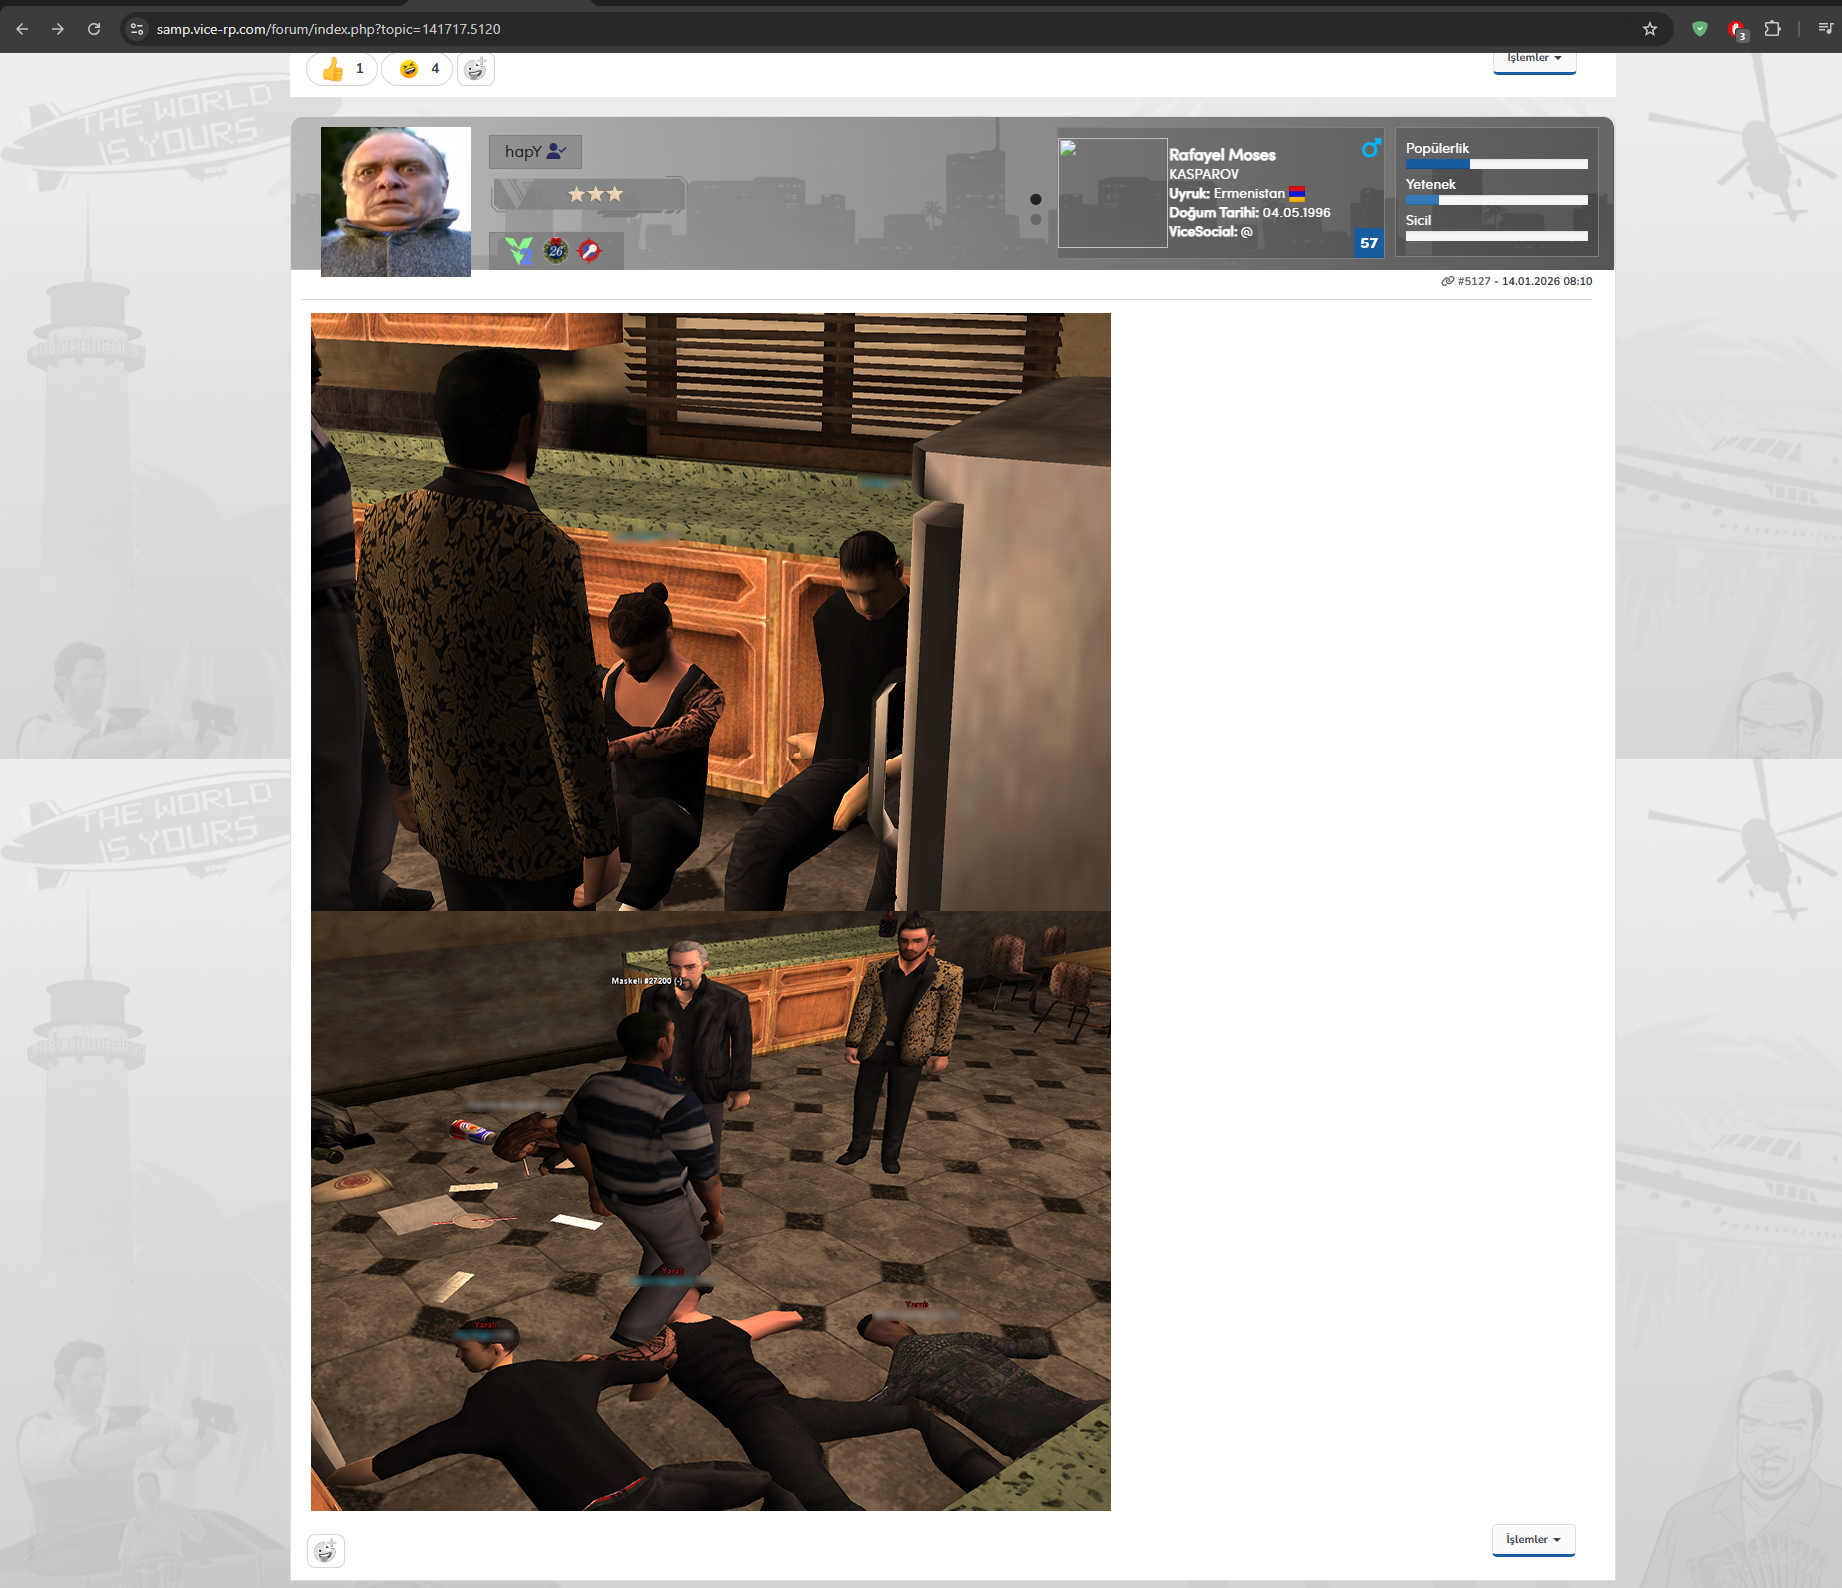Screen dimensions: 1842x1588
Task: Click the thumbs-up reaction with count 1
Action: point(342,69)
